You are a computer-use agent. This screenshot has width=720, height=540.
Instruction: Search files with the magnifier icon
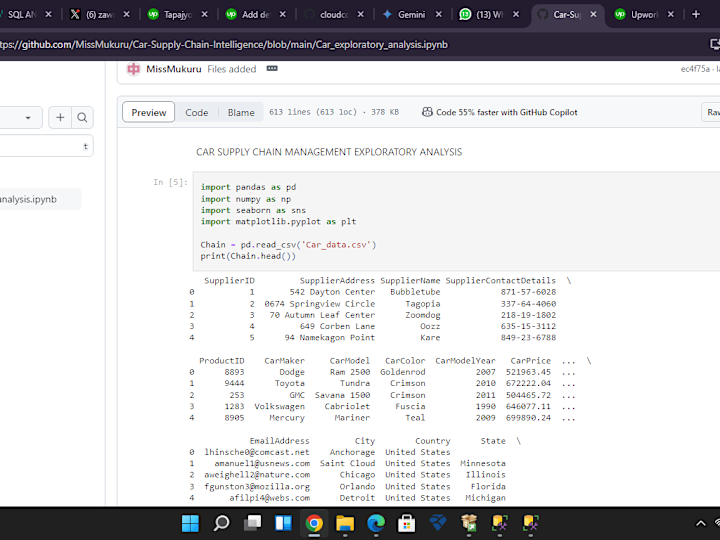pyautogui.click(x=82, y=118)
